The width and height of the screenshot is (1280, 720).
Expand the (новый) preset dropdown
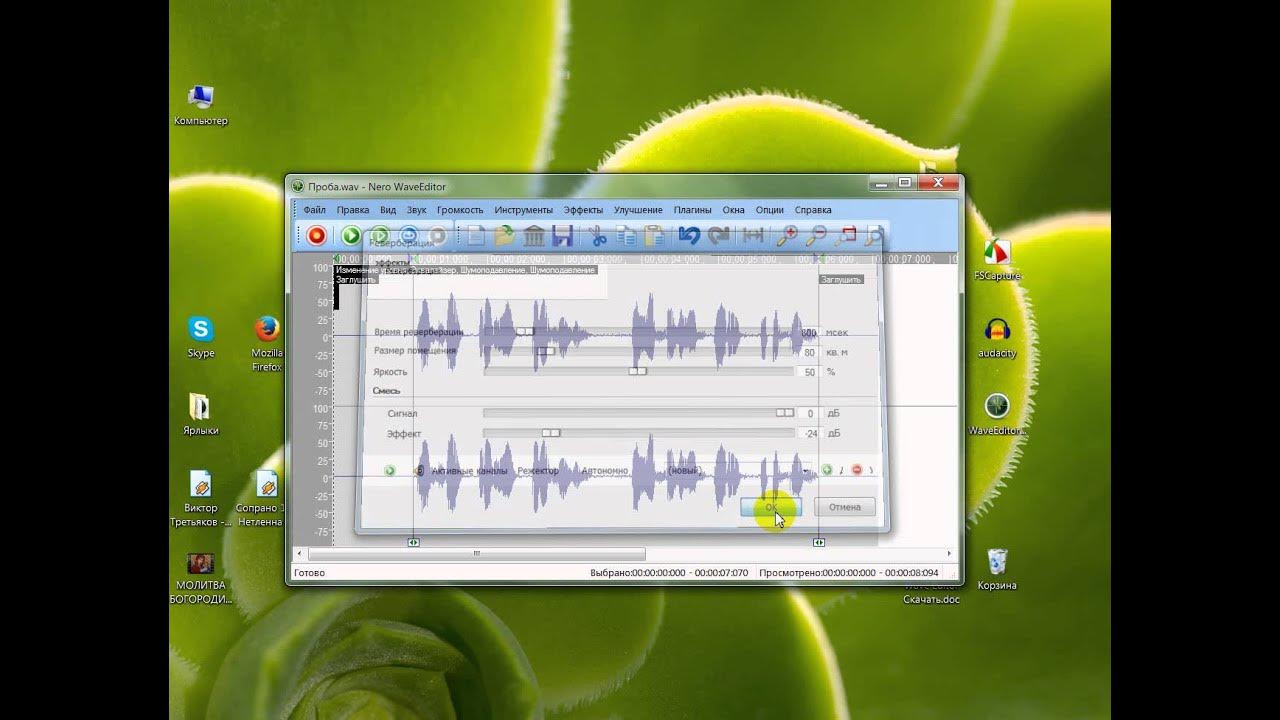[805, 470]
